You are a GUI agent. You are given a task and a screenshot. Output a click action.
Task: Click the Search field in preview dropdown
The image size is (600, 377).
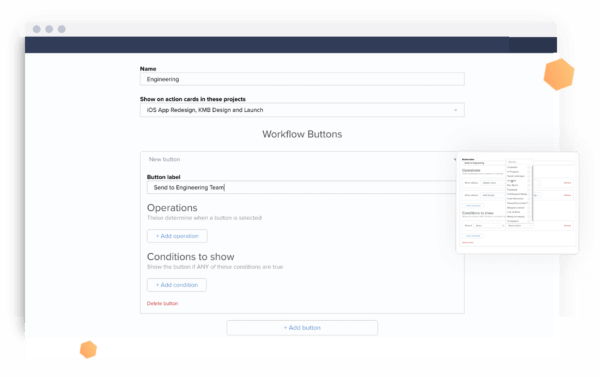tap(519, 162)
